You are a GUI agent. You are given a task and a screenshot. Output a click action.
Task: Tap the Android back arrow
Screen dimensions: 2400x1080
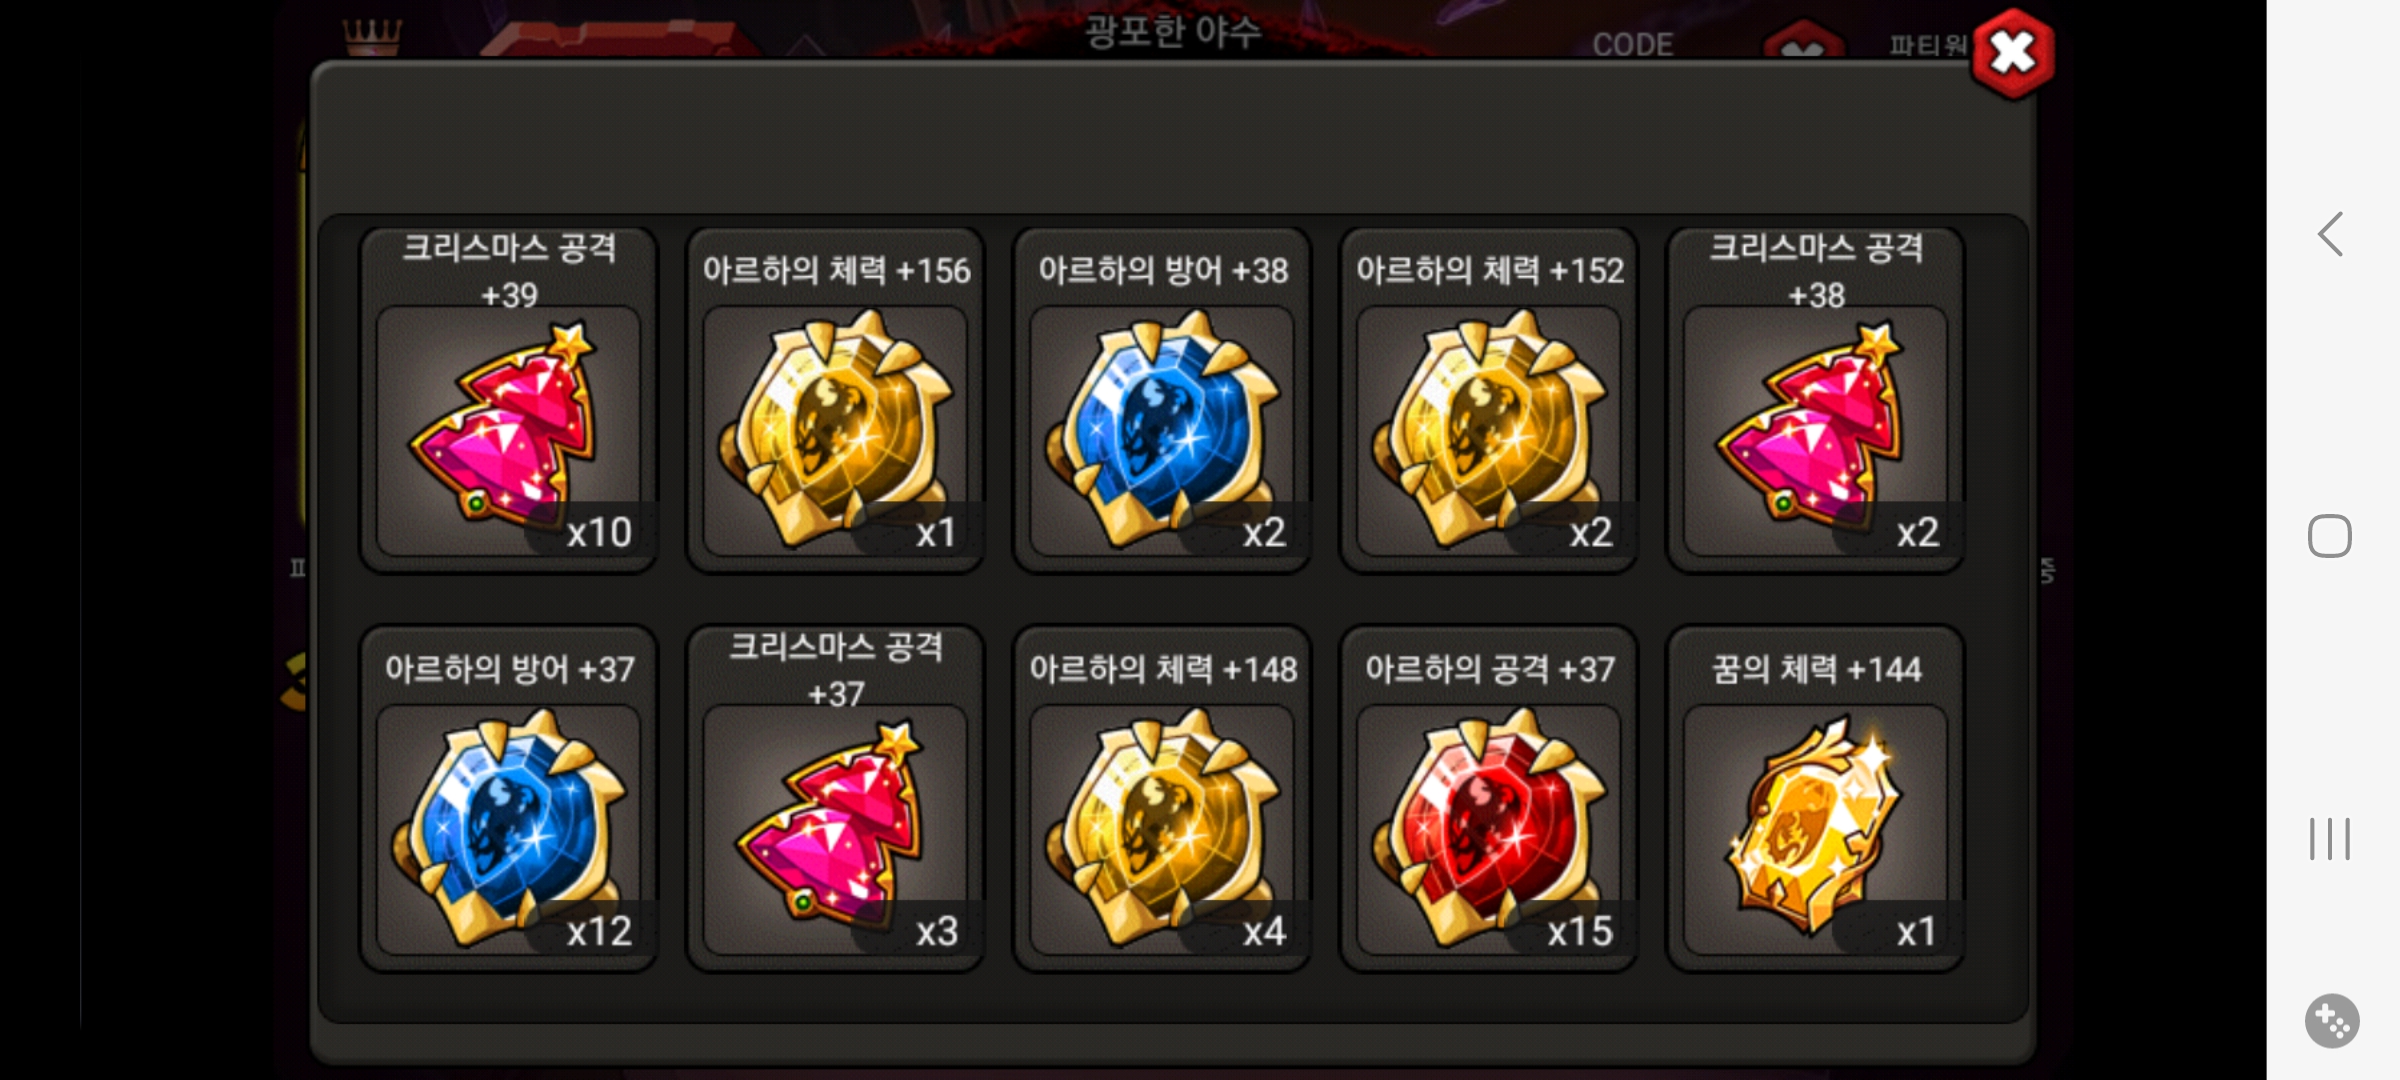tap(2331, 235)
